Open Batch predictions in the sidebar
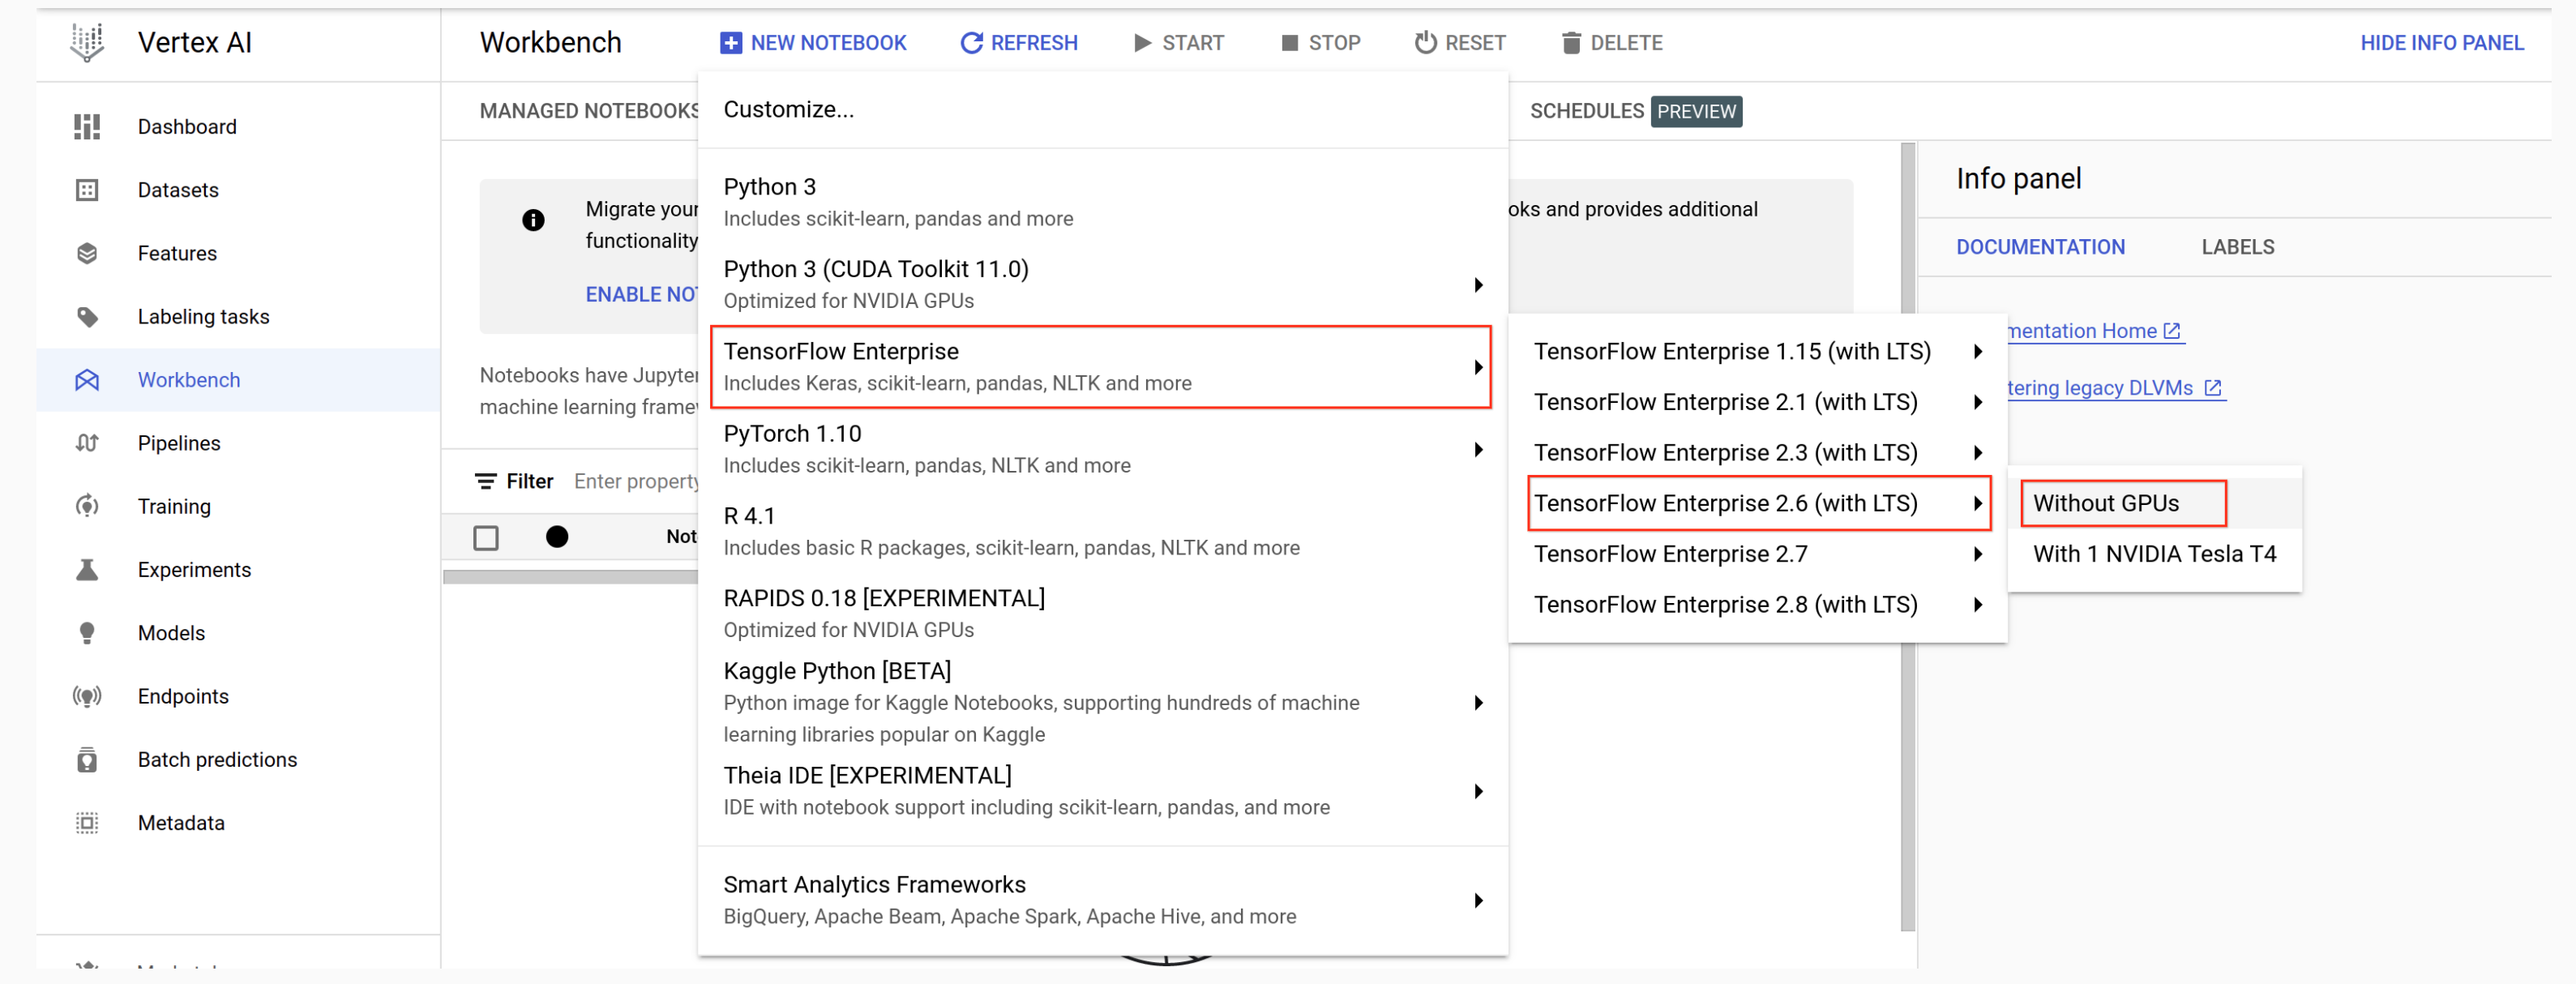The image size is (2576, 984). click(x=217, y=760)
